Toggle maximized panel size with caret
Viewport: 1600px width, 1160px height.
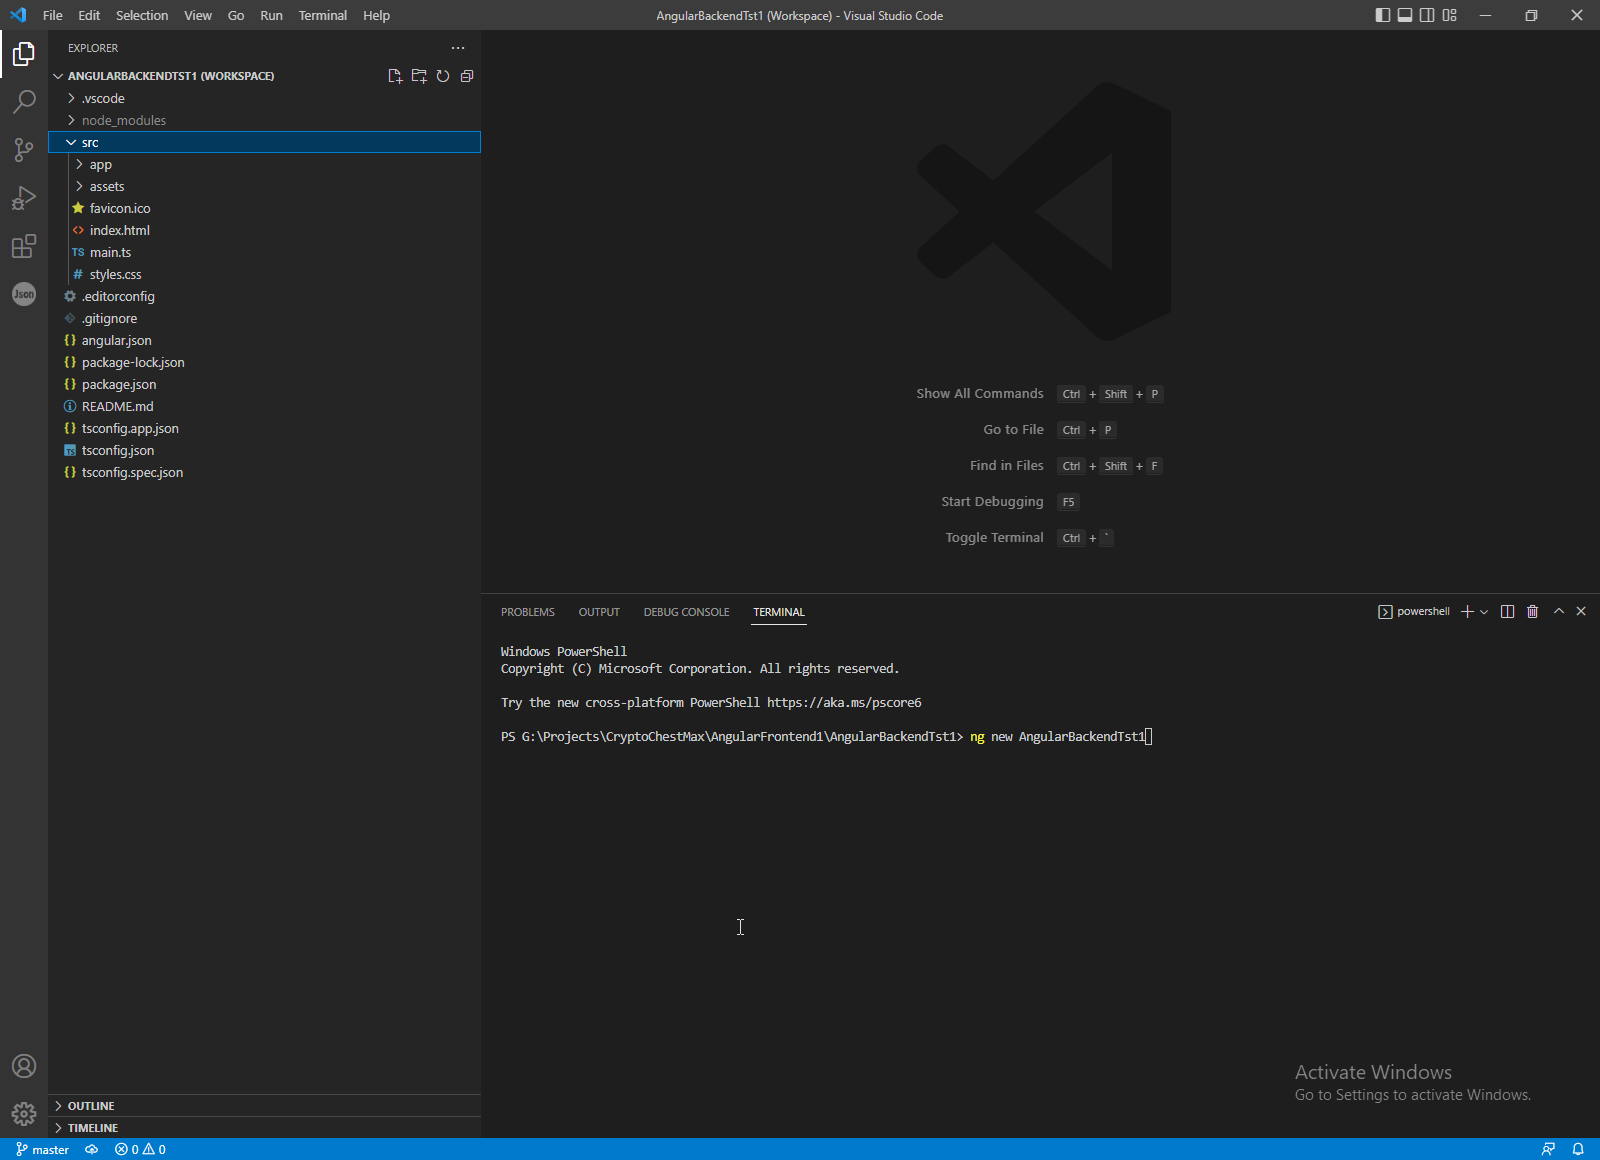(1558, 611)
